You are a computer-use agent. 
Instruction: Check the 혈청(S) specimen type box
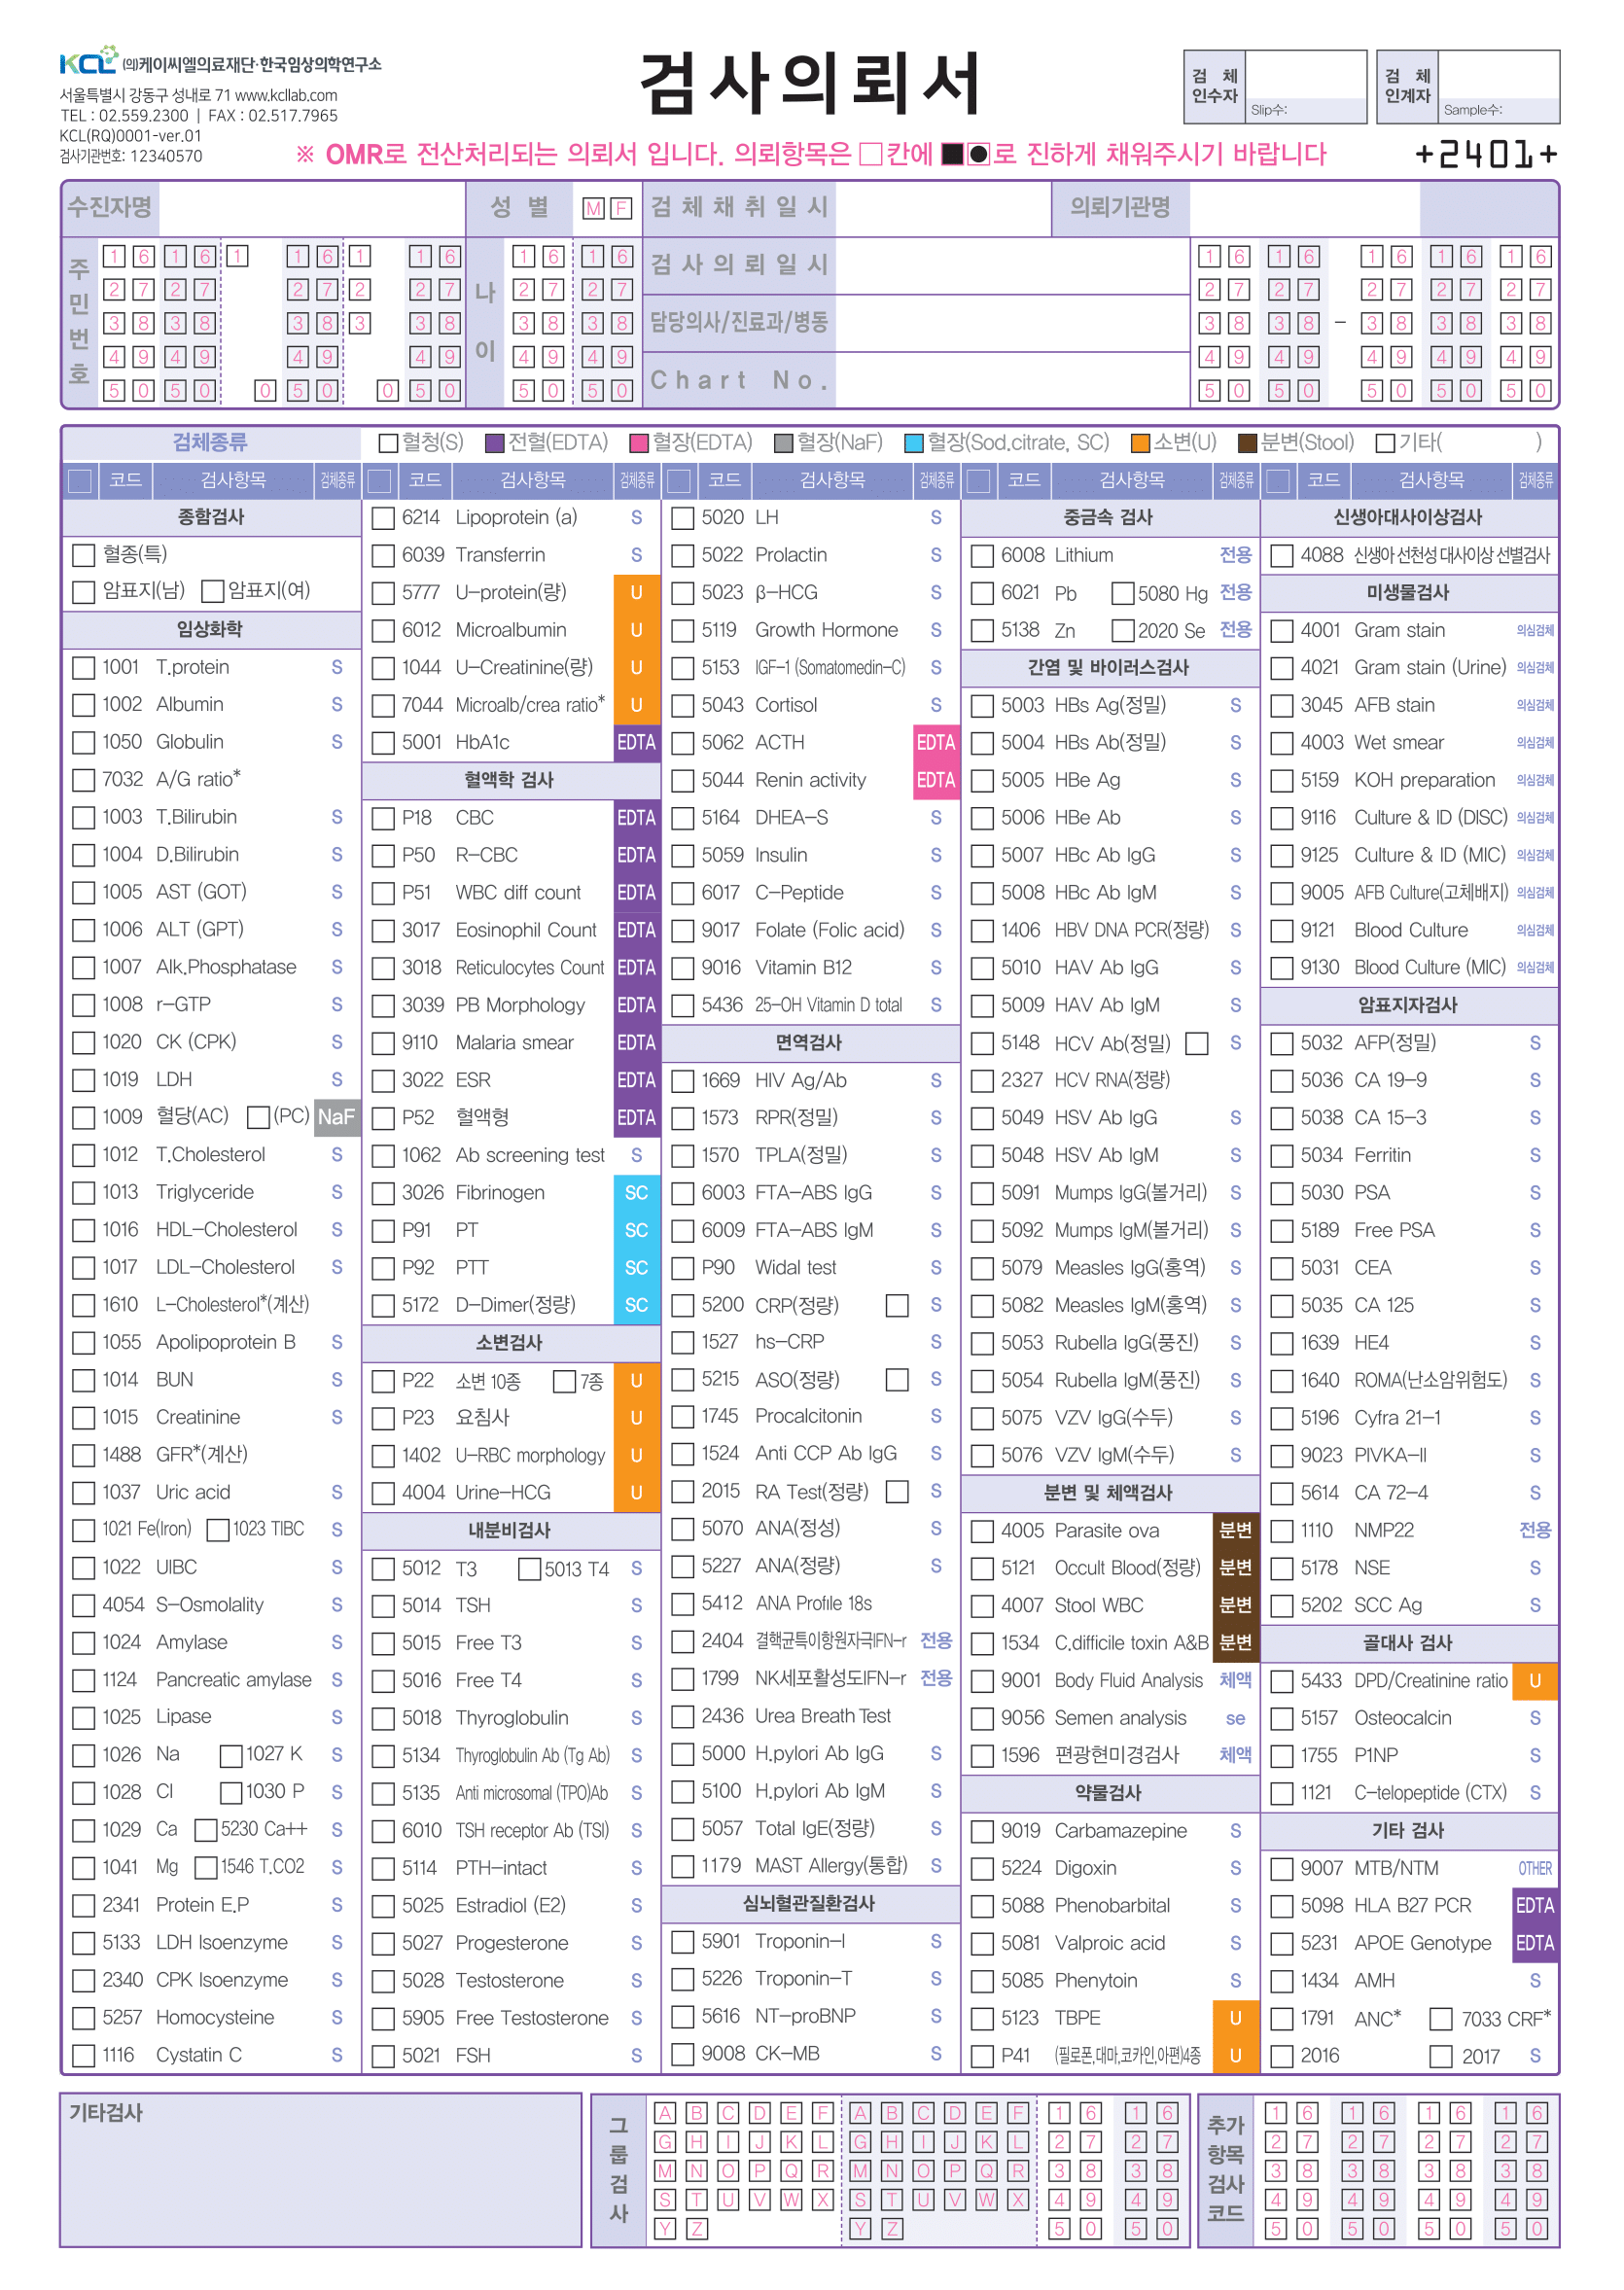[389, 443]
